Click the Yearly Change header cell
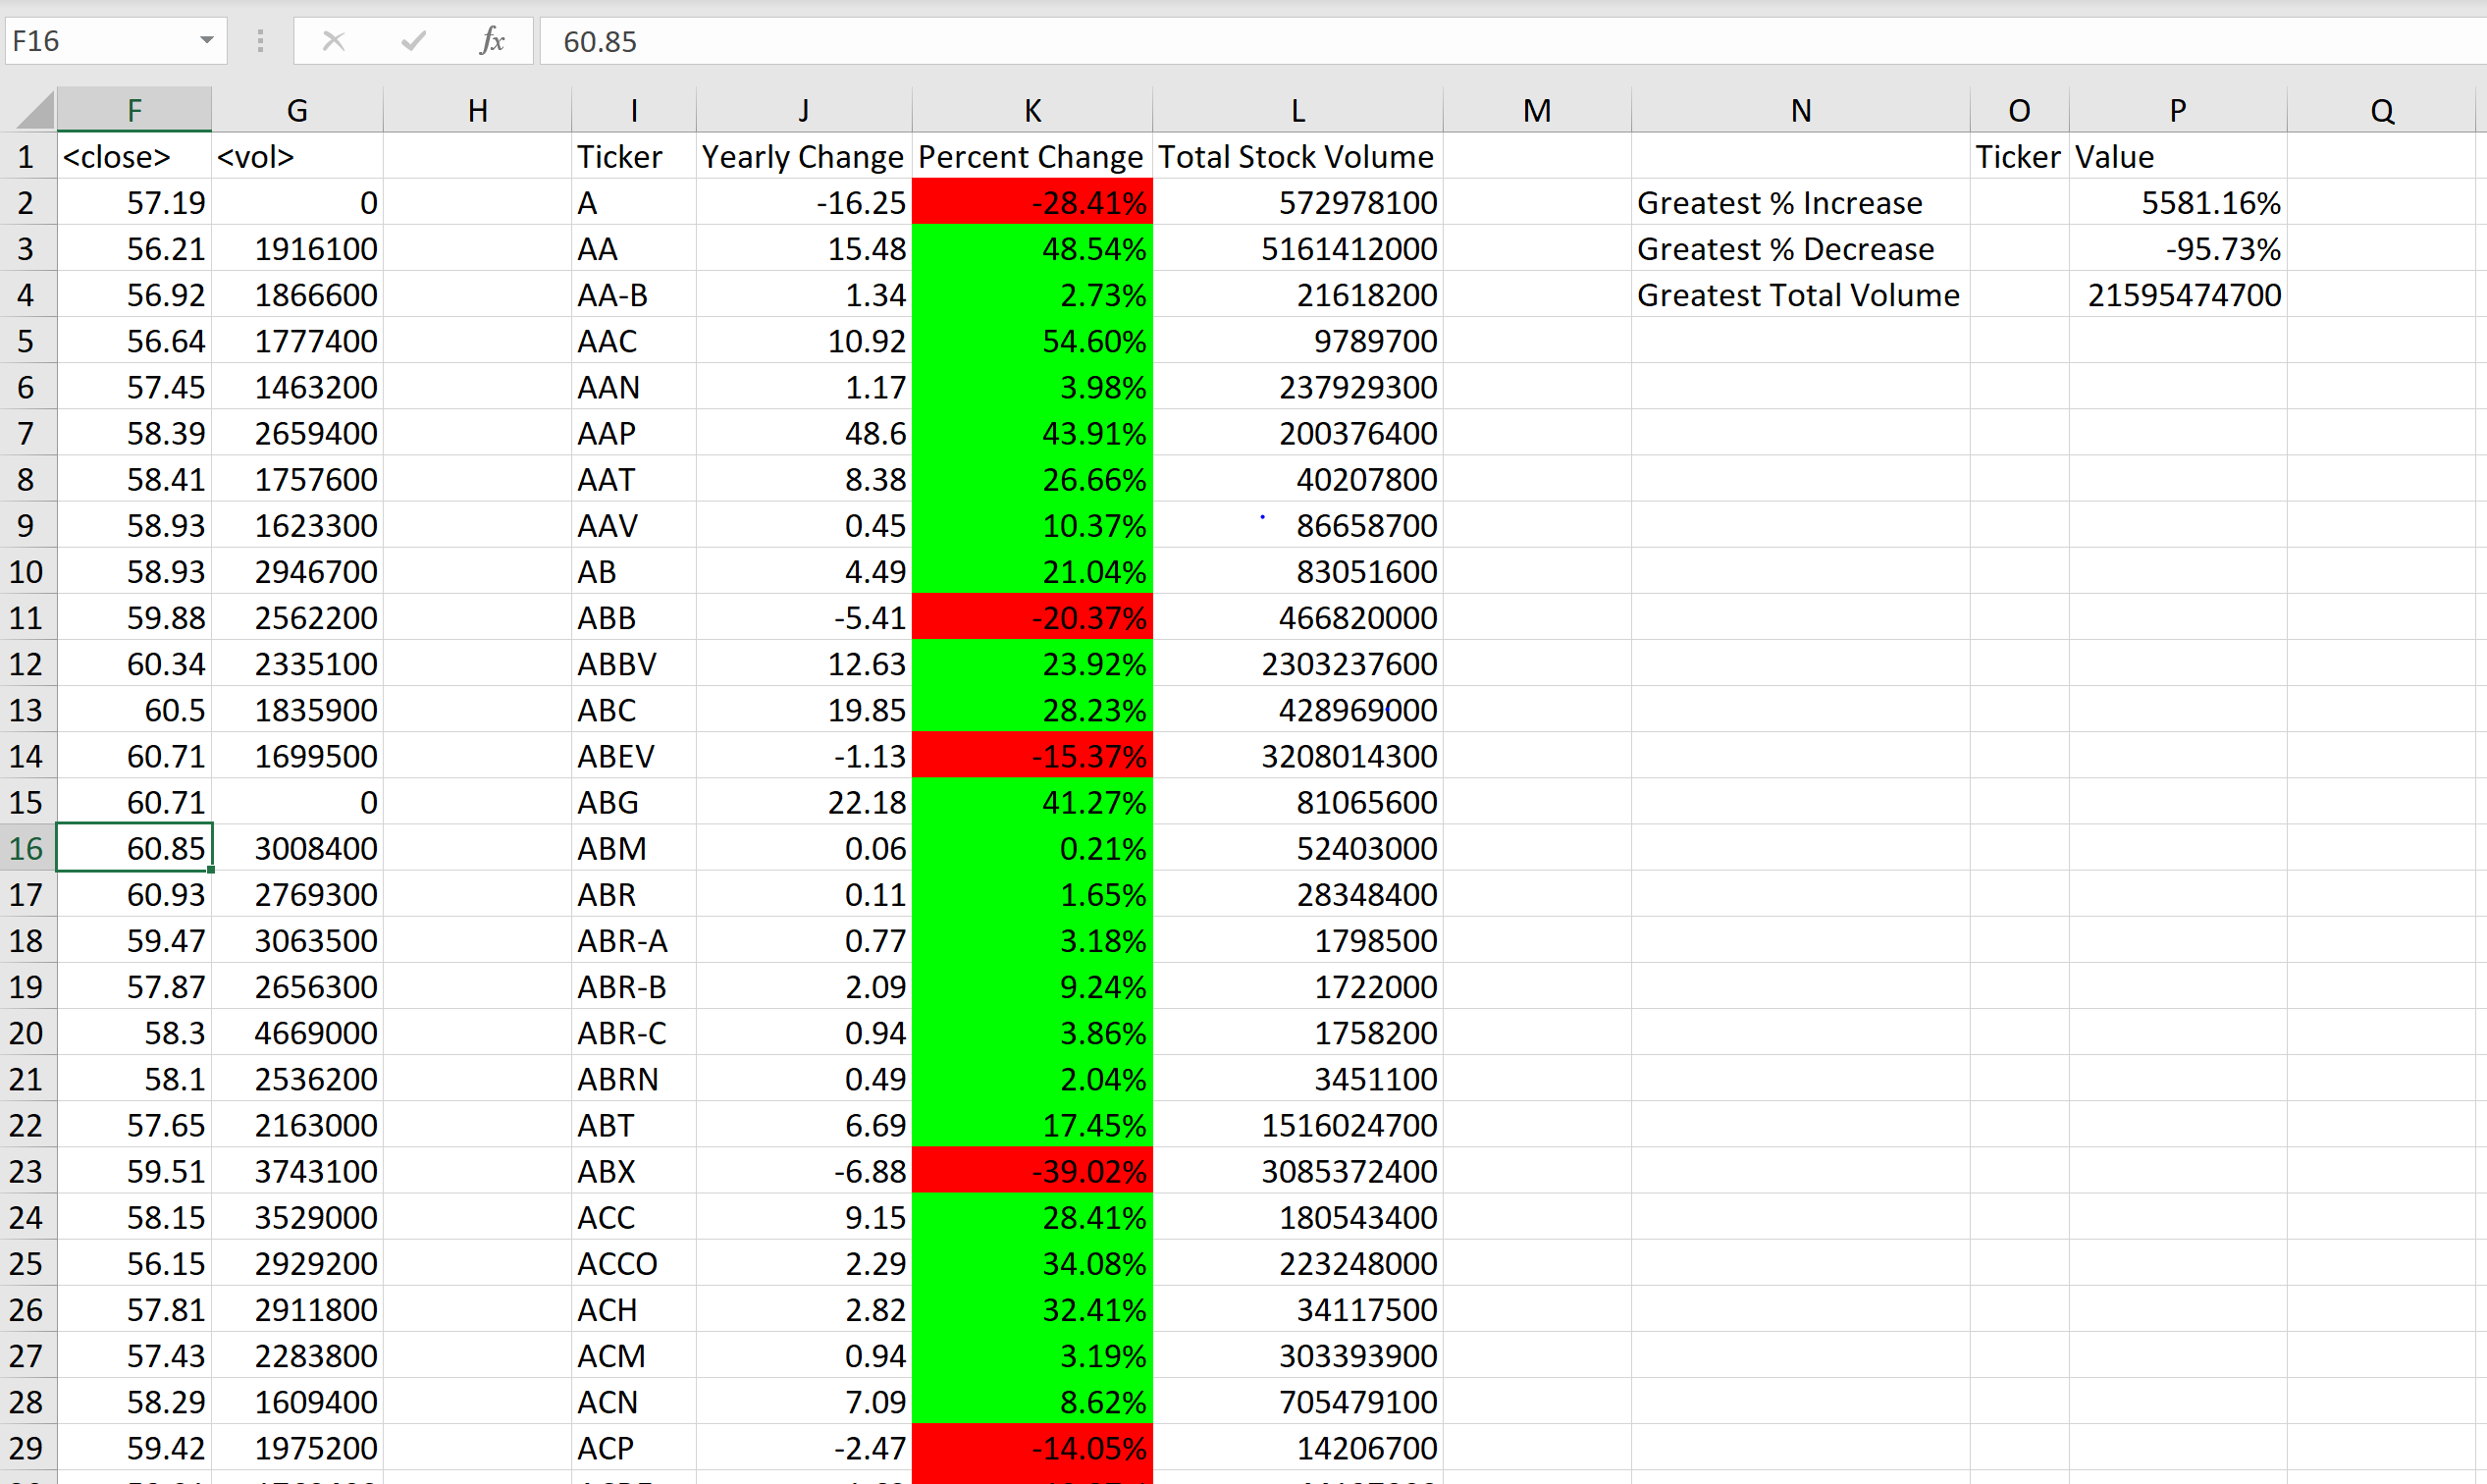 click(x=803, y=157)
